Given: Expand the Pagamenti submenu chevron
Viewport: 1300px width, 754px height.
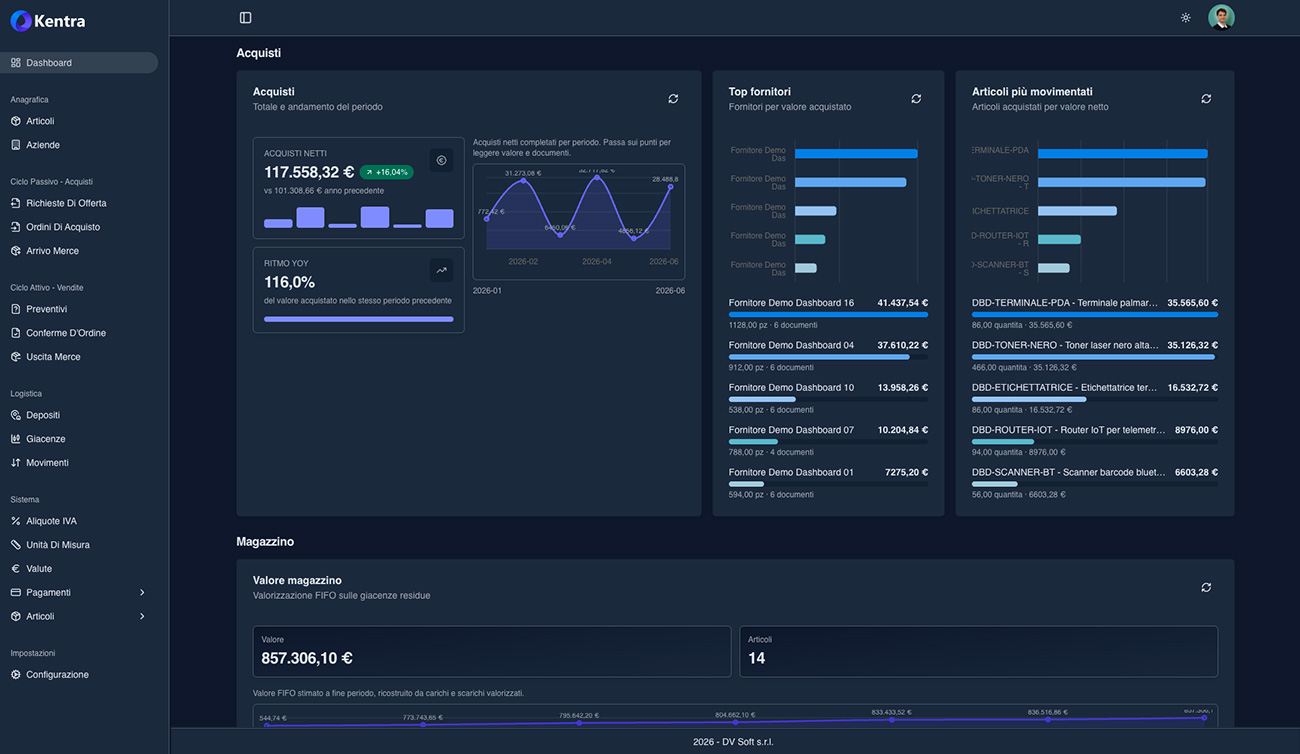Looking at the screenshot, I should (x=142, y=593).
